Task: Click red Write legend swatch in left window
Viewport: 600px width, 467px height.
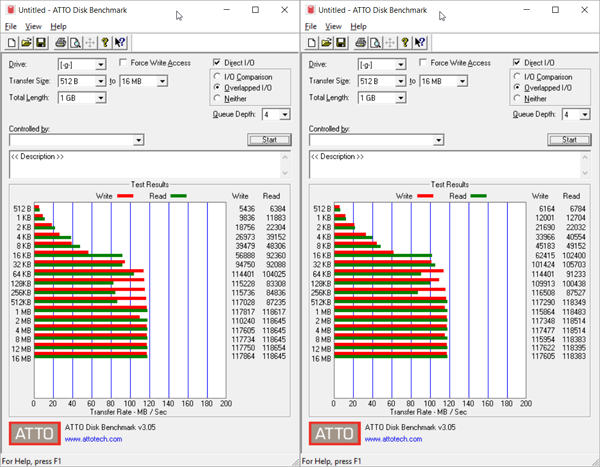Action: click(125, 196)
